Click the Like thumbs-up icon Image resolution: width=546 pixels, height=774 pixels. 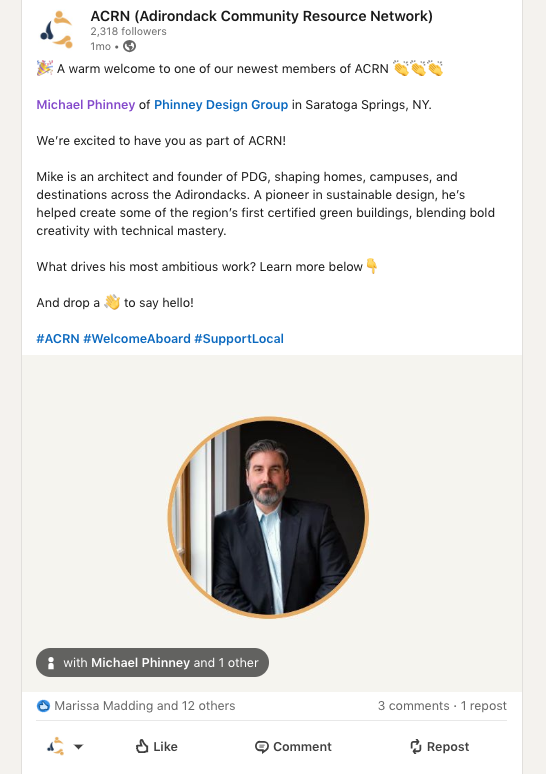coord(142,746)
